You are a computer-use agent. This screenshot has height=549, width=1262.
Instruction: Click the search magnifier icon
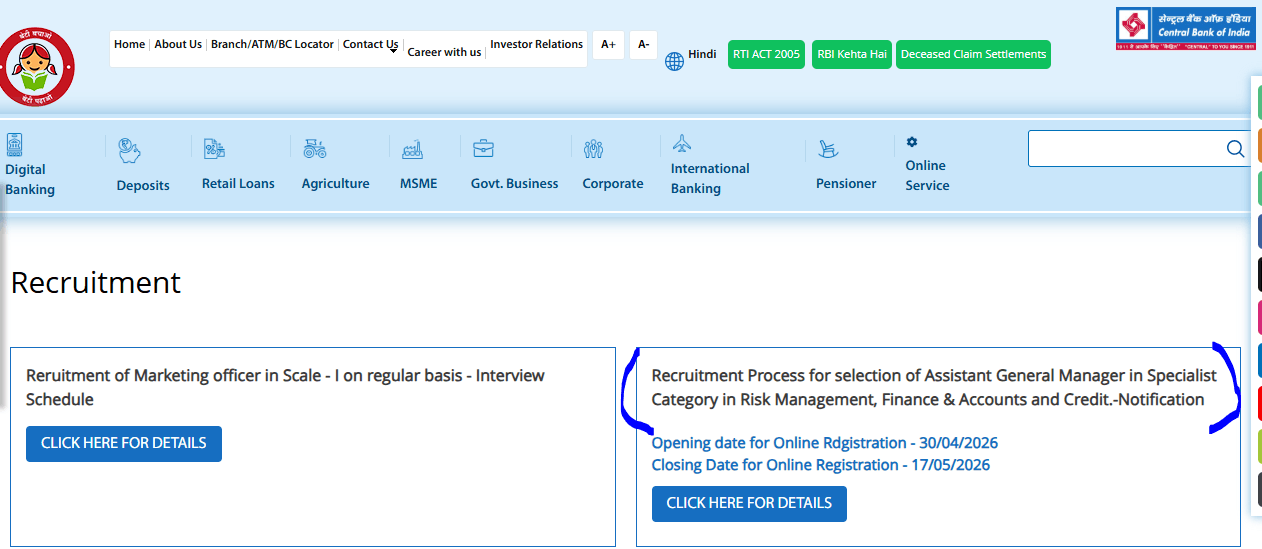[1236, 149]
